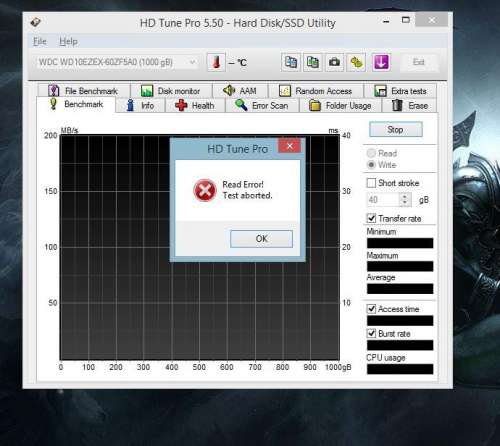Viewport: 500px width, 446px height.
Task: Minimize the HD Tune Pro window
Action: (386, 21)
